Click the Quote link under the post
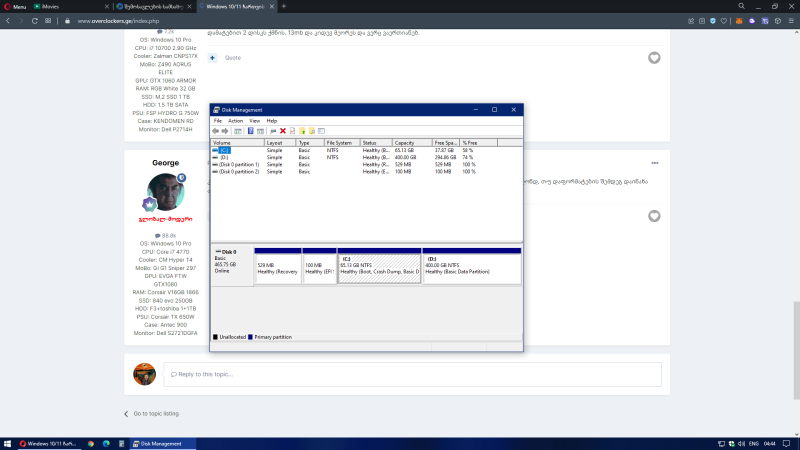Screen dimensions: 800x450 click(x=233, y=58)
